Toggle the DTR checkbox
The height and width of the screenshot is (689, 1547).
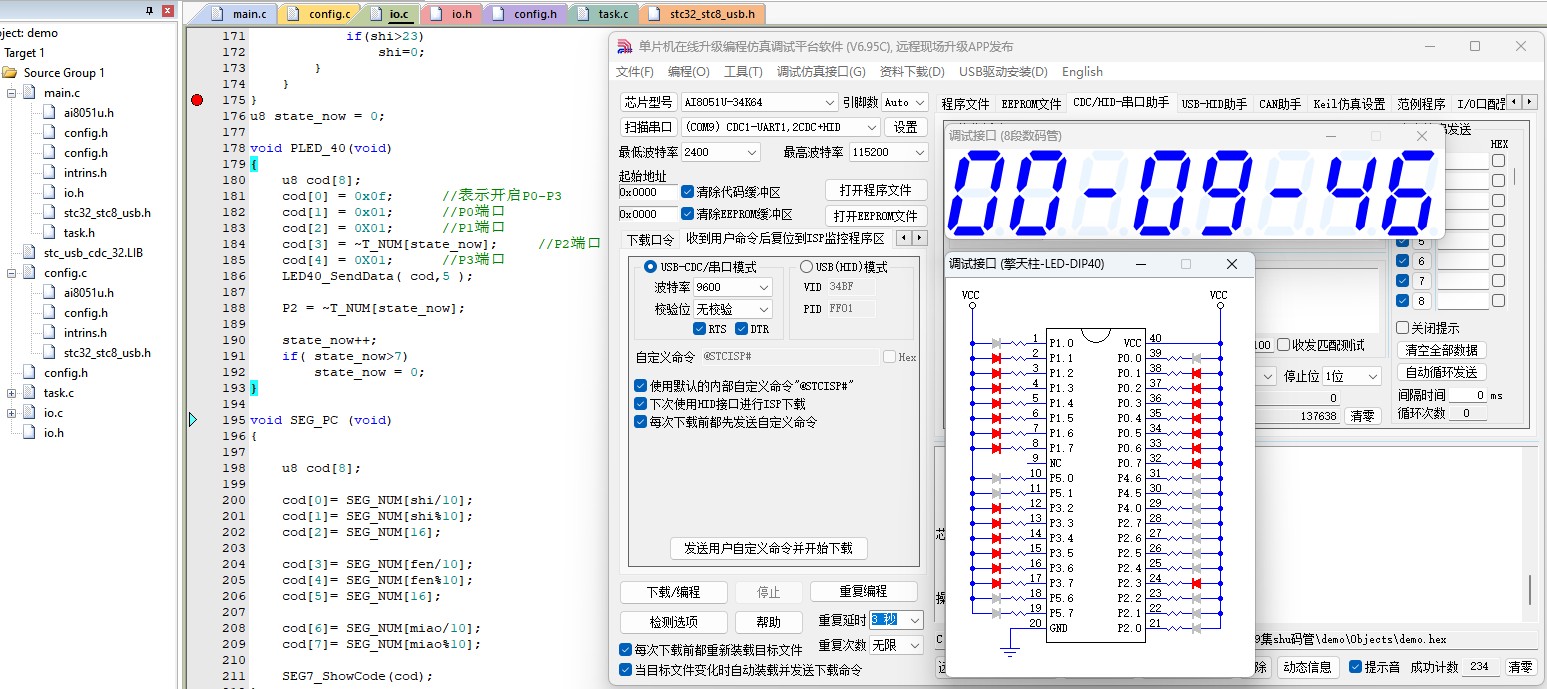point(742,329)
